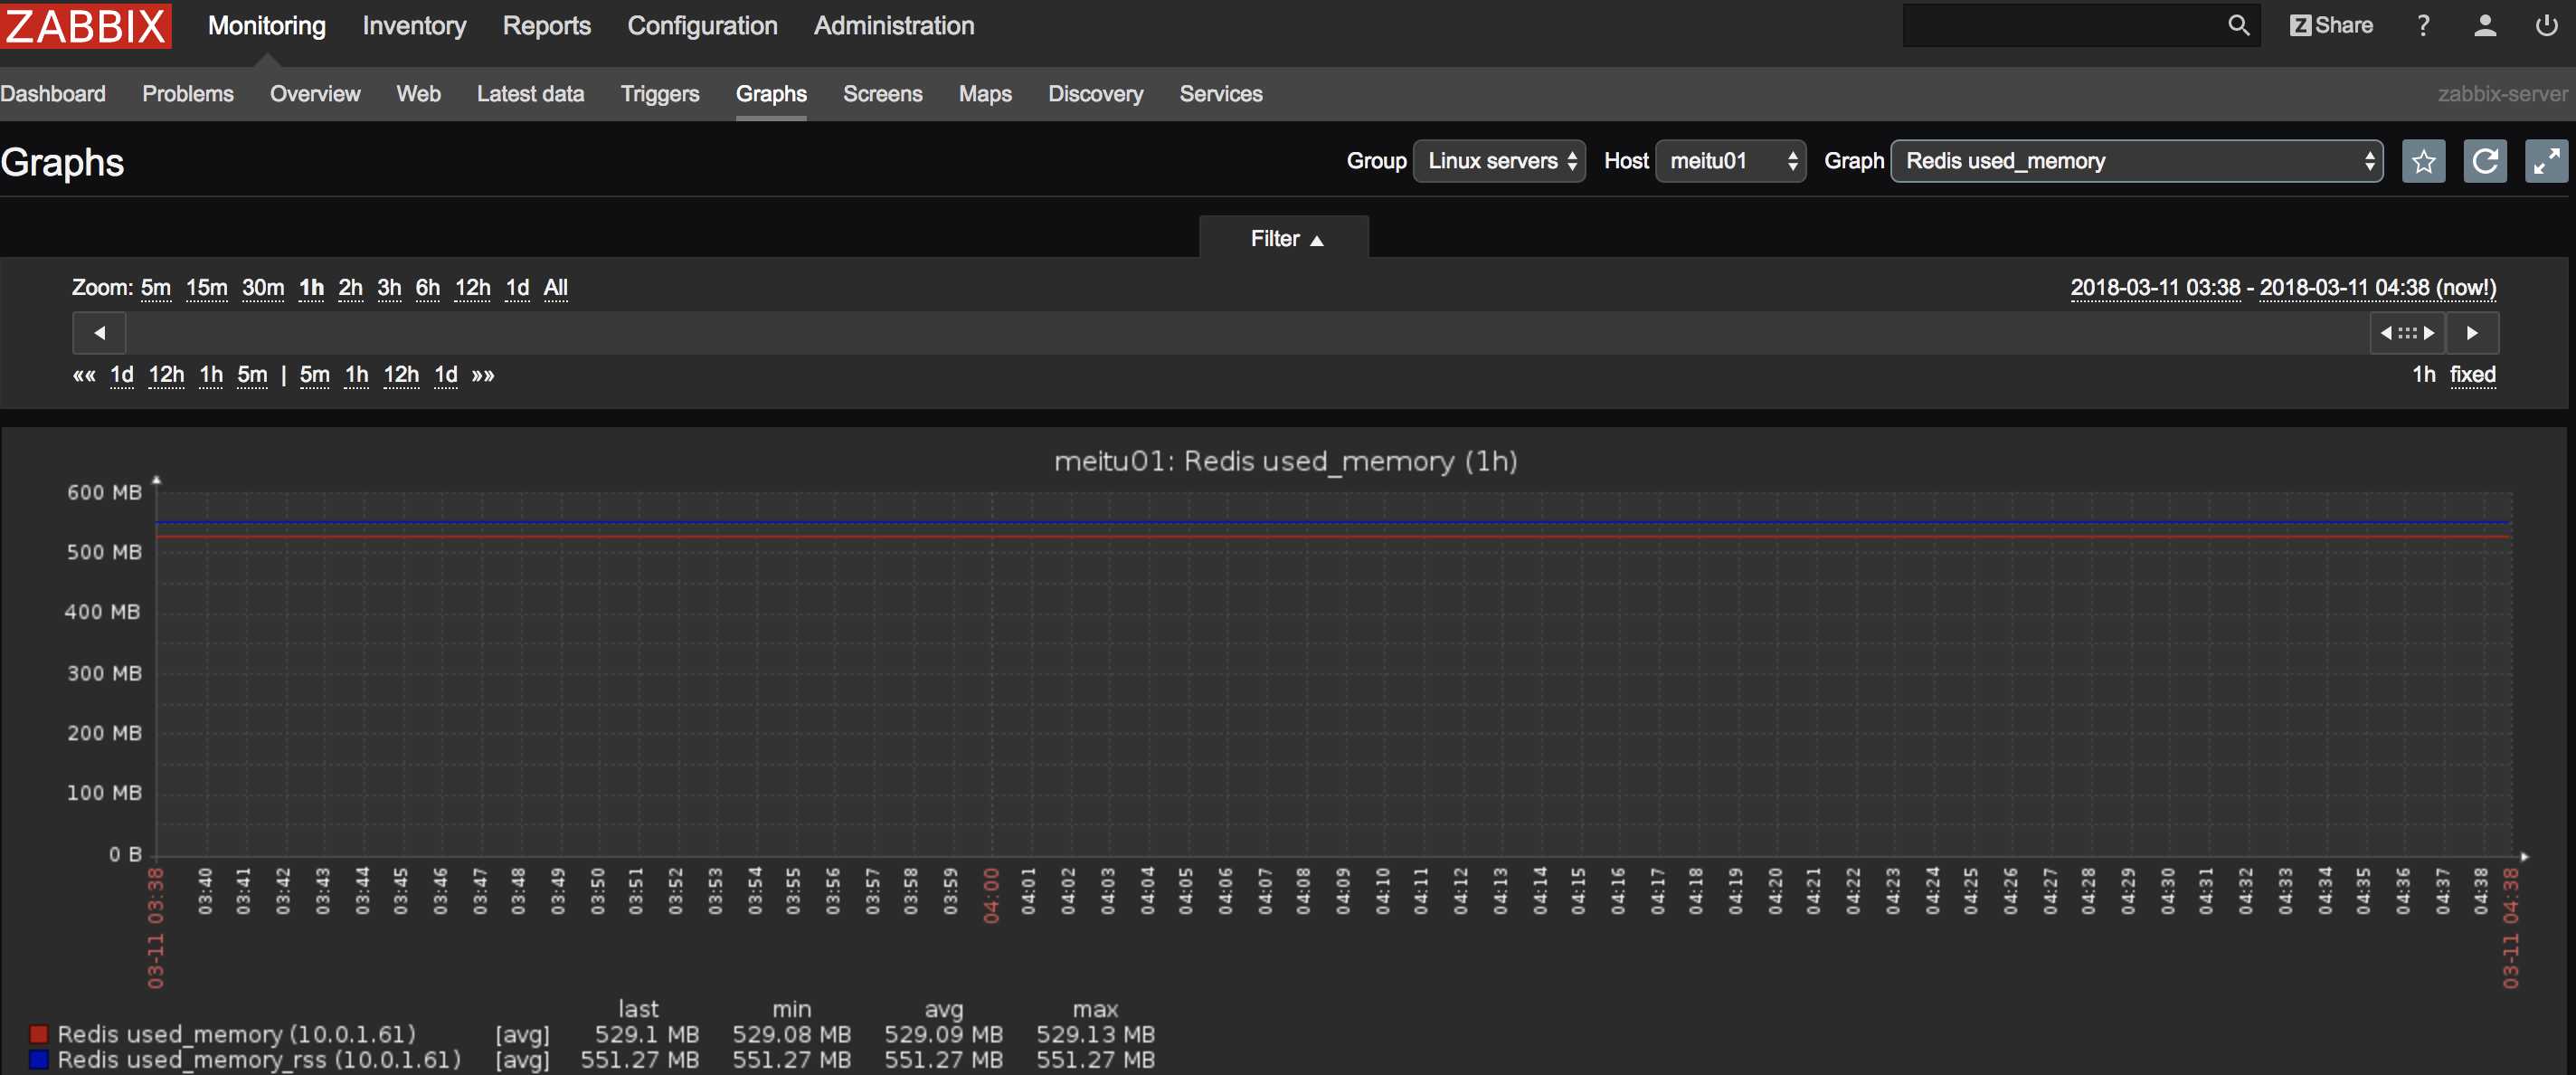
Task: Drag the timeline slider control
Action: [2401, 330]
